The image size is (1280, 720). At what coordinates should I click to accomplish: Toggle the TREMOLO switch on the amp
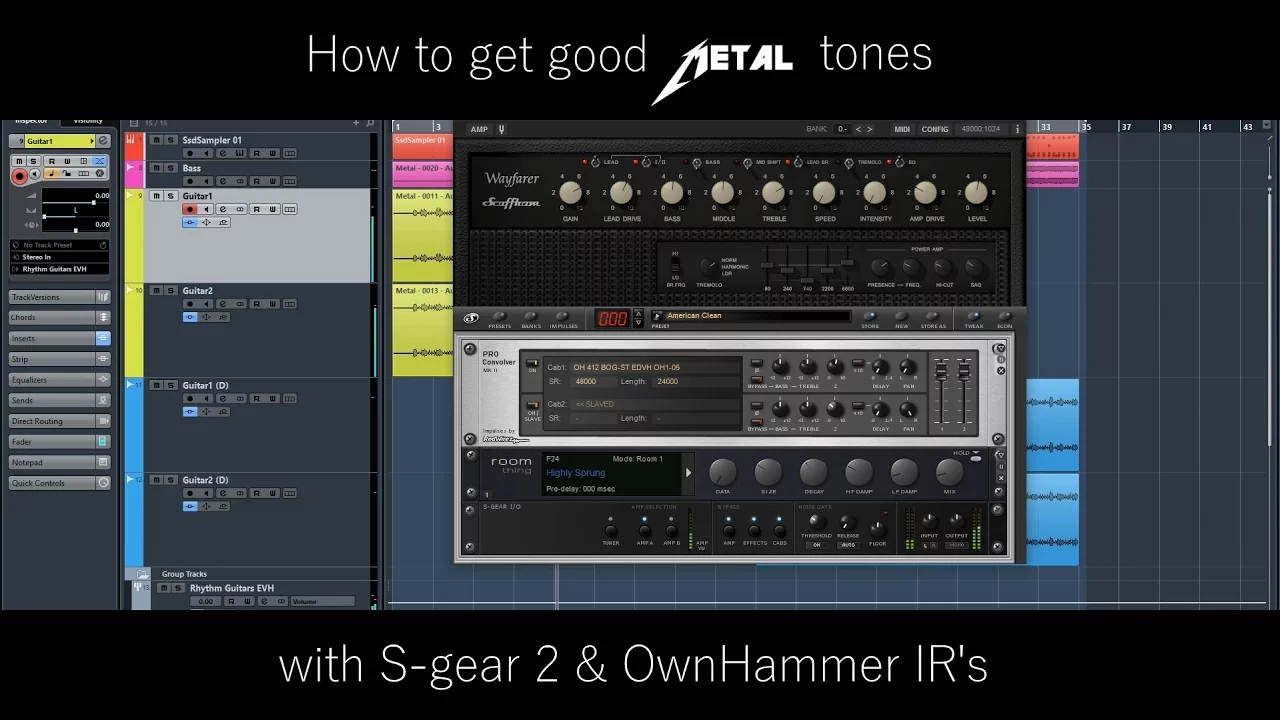point(848,162)
